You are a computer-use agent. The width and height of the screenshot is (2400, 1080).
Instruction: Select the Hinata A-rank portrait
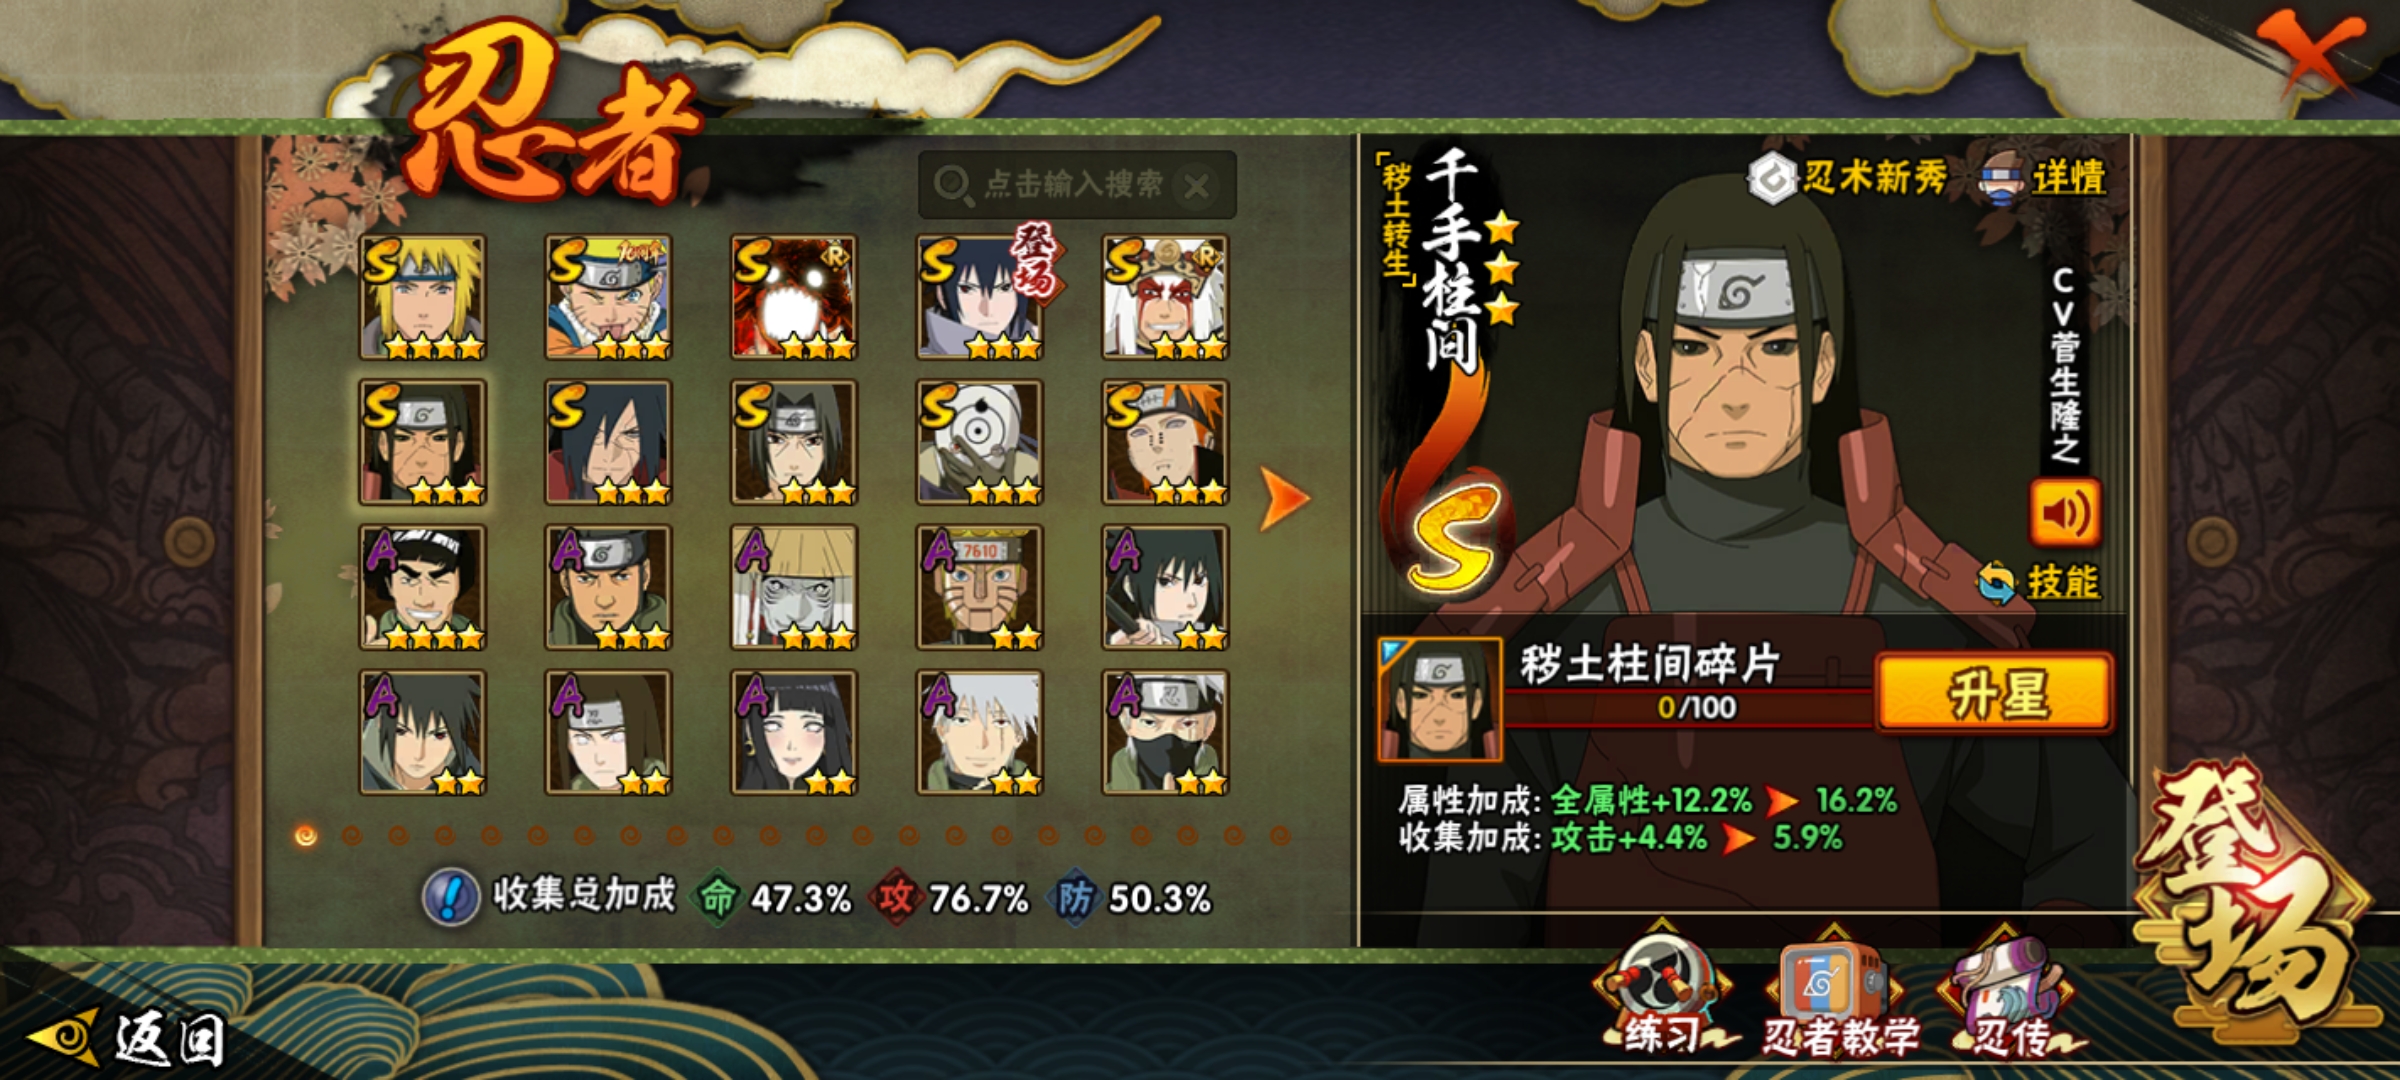pos(794,732)
